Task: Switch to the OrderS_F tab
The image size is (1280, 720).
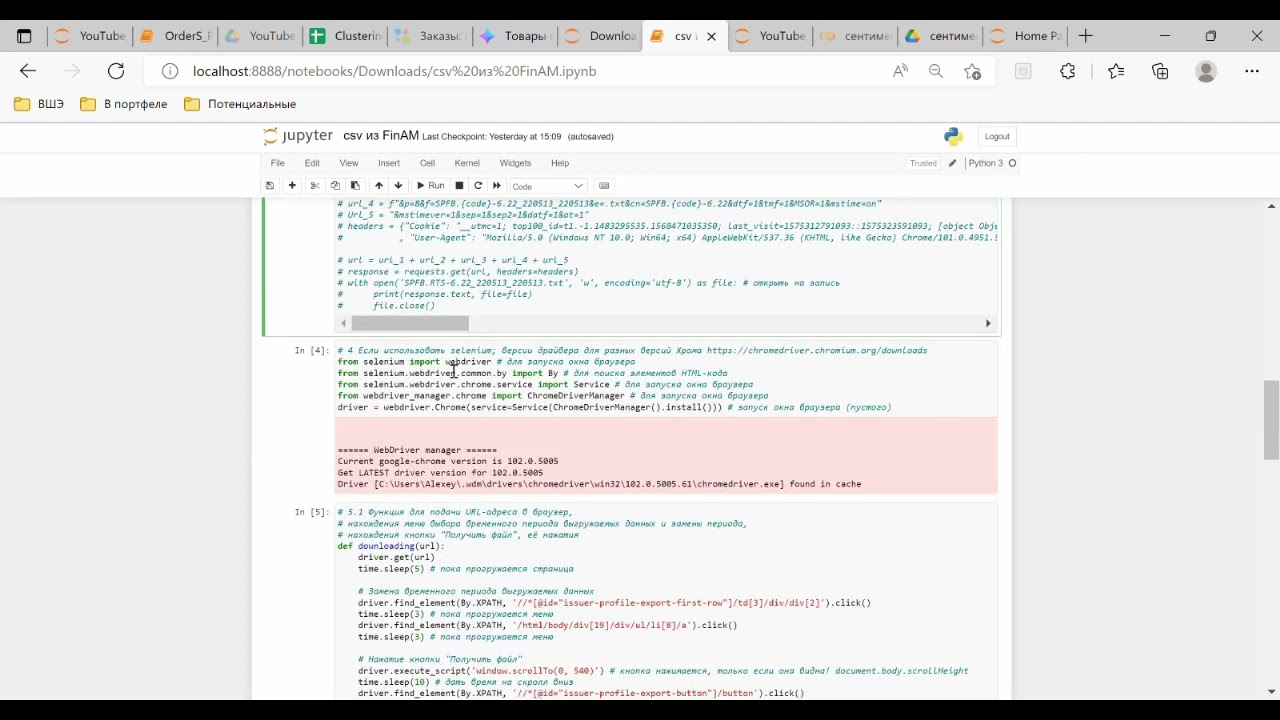Action: [175, 36]
